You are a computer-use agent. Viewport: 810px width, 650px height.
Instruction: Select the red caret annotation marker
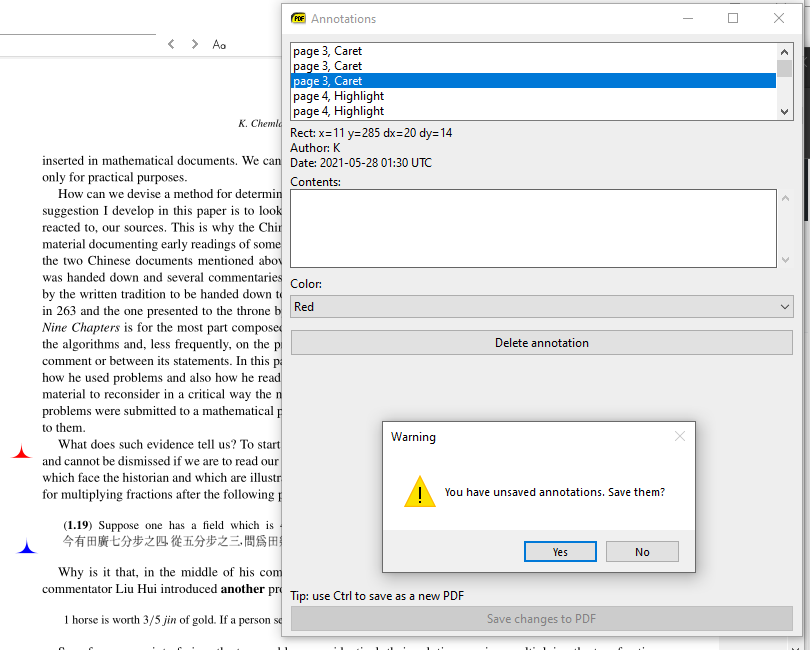[x=21, y=451]
